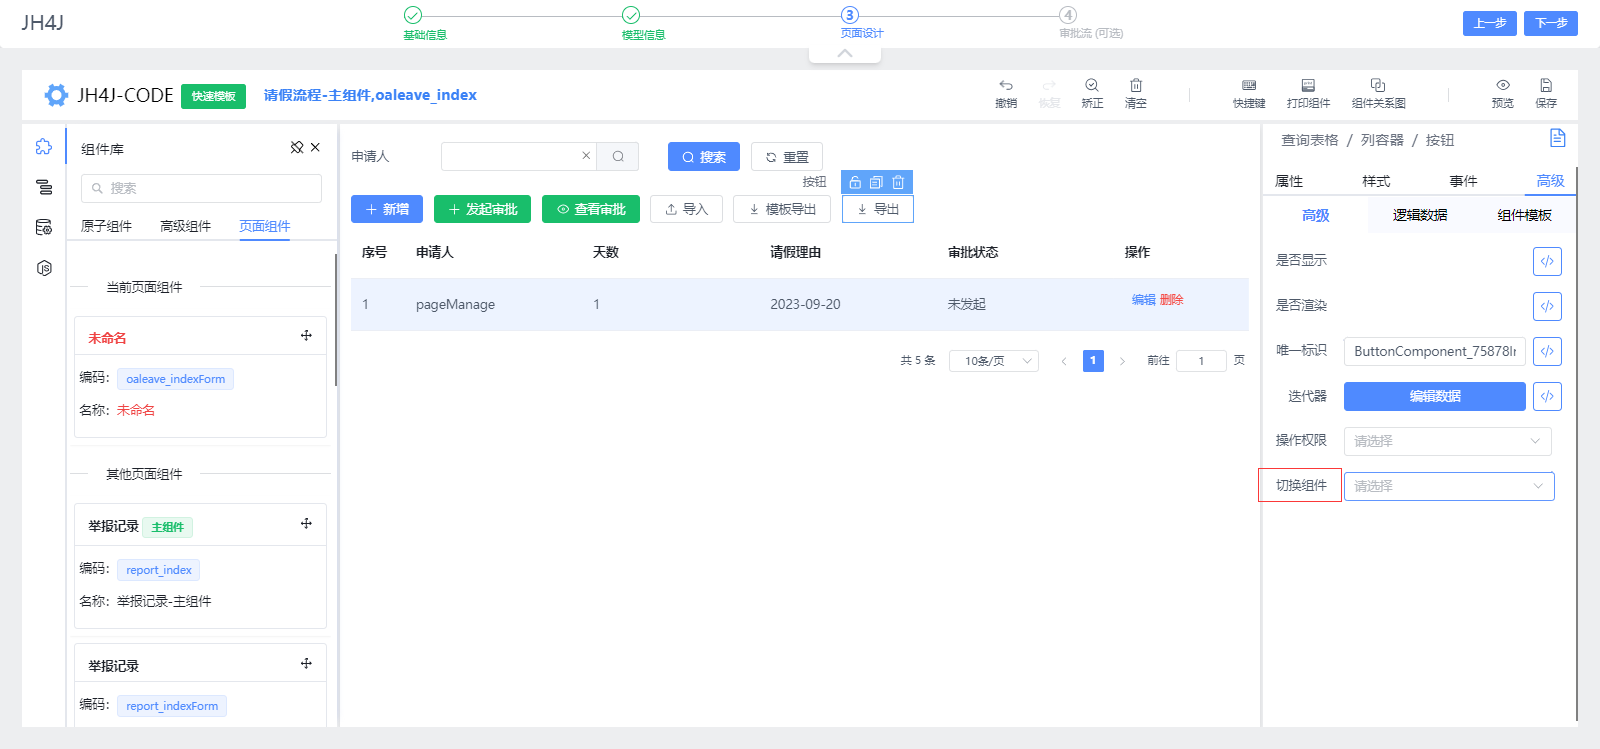
Task: Click the 清空 clear trash icon
Action: click(x=1136, y=86)
